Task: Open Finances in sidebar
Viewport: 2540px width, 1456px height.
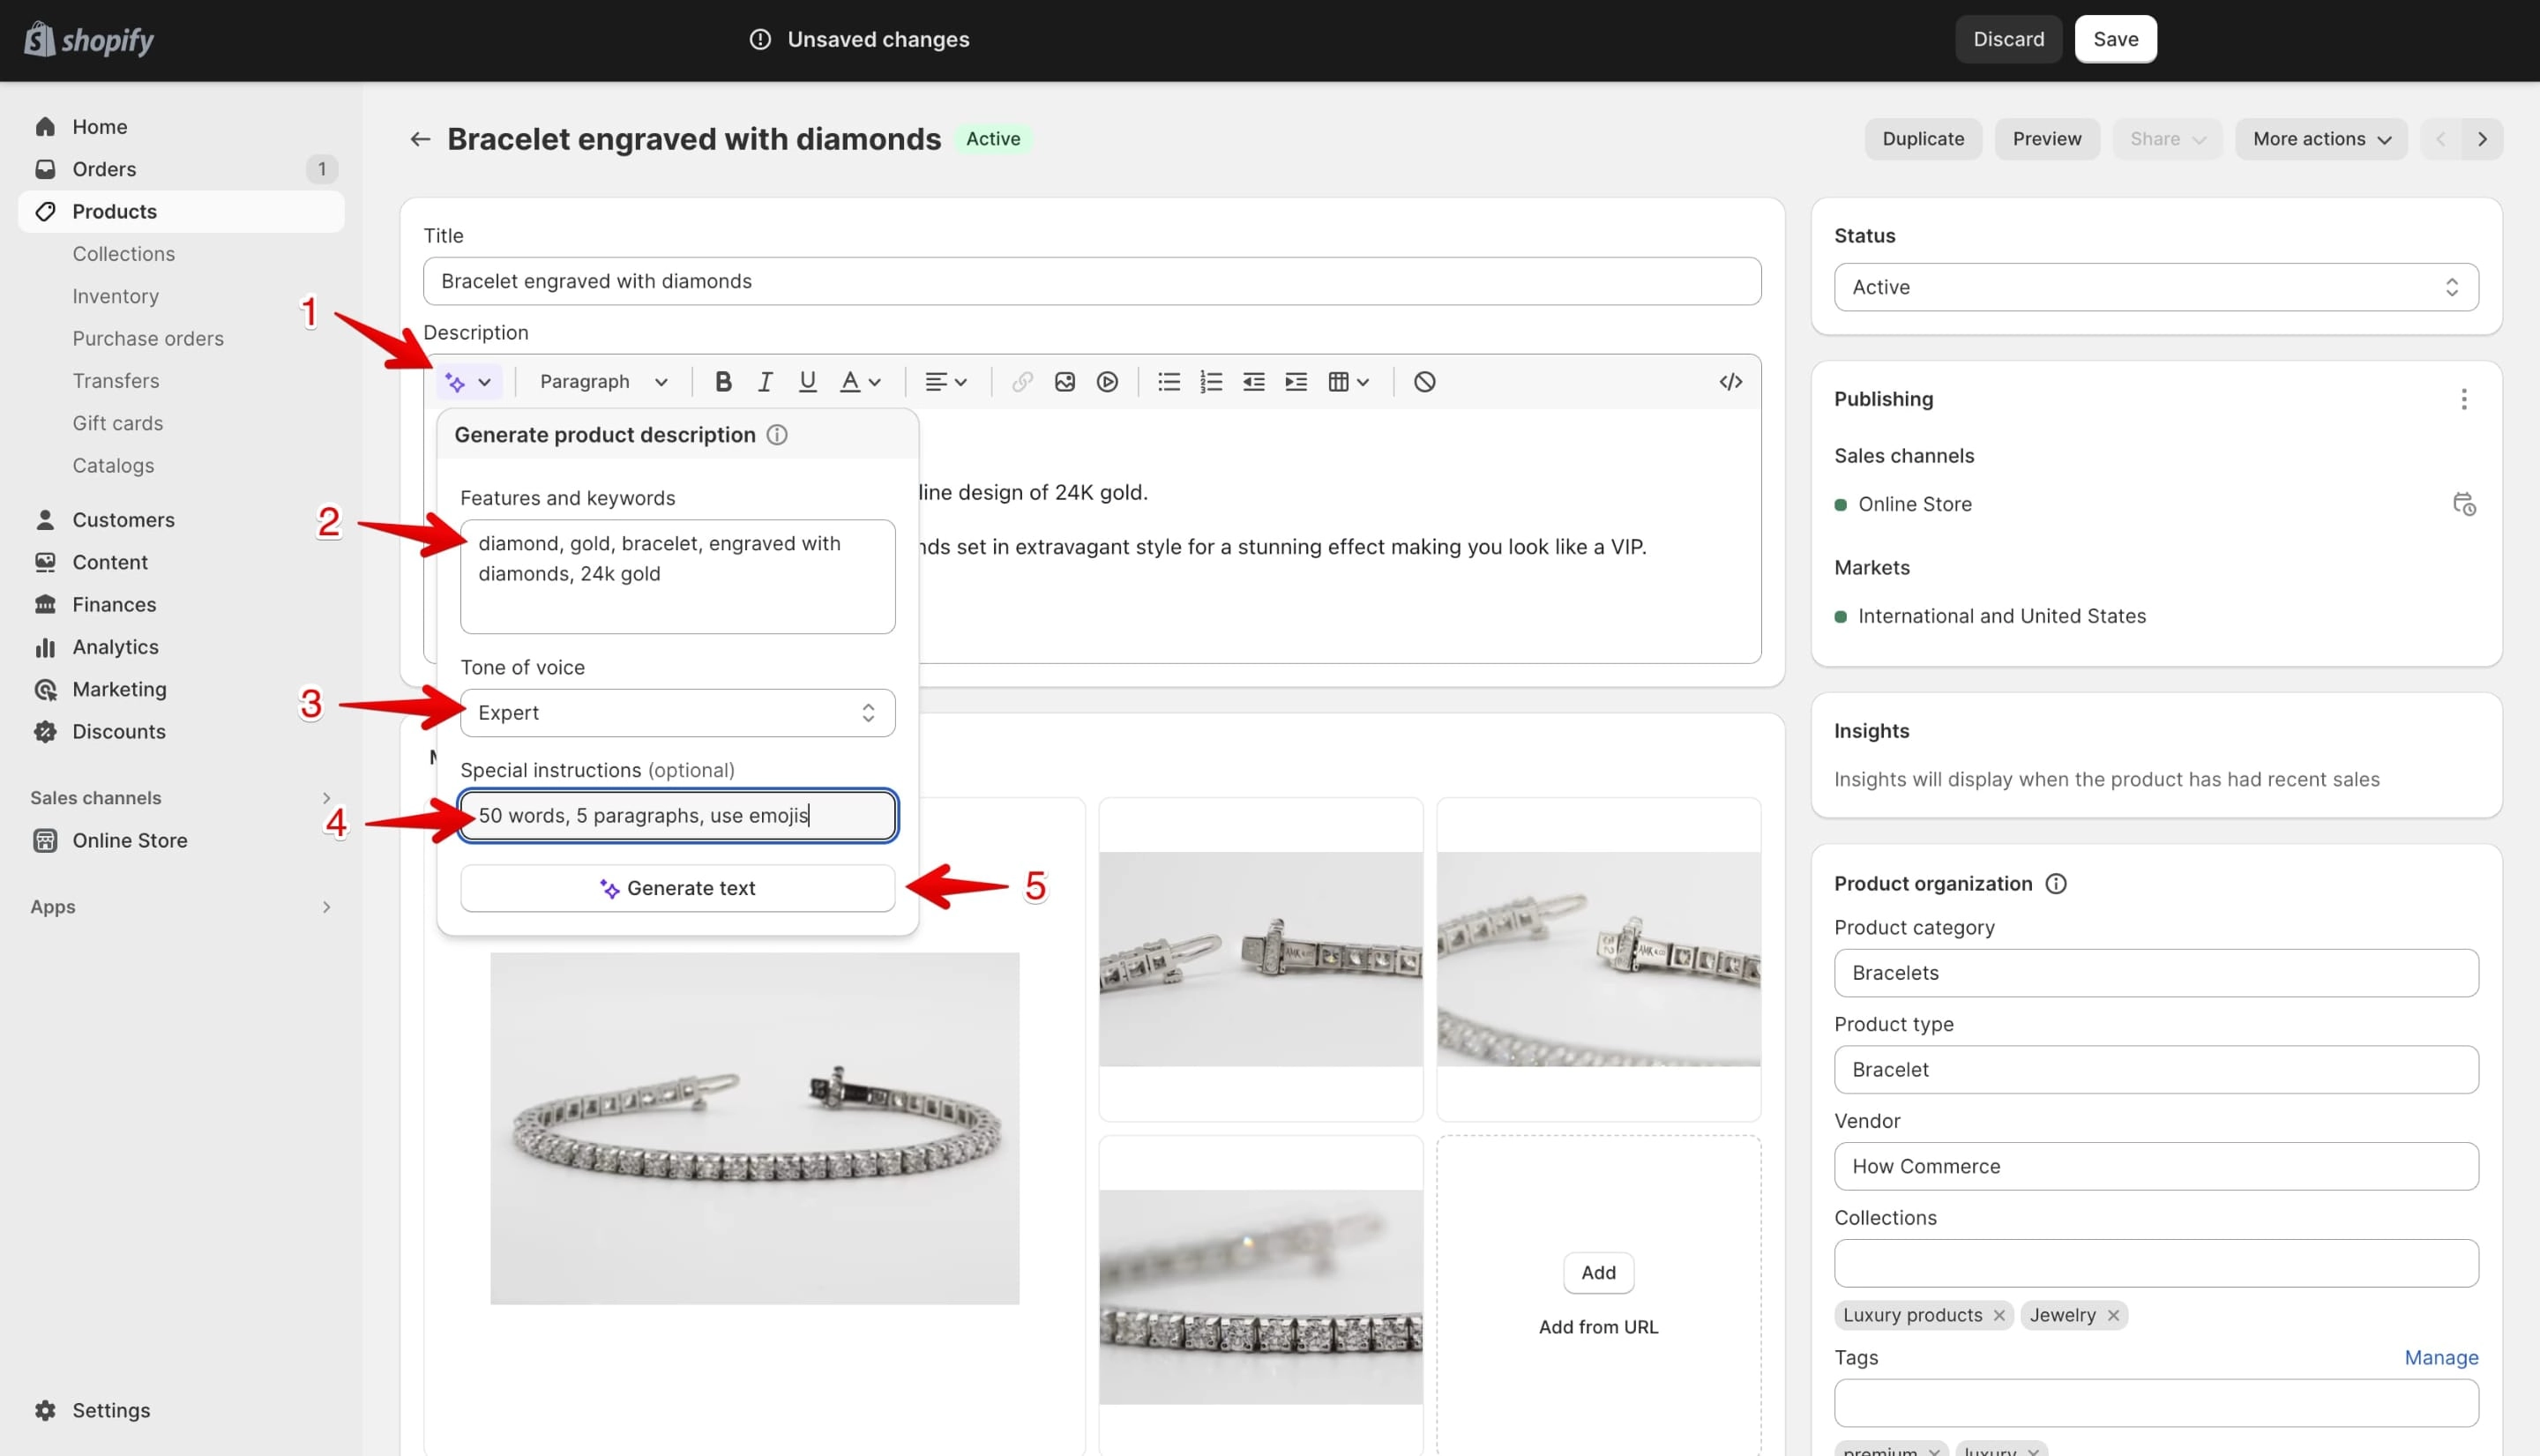Action: 181,605
